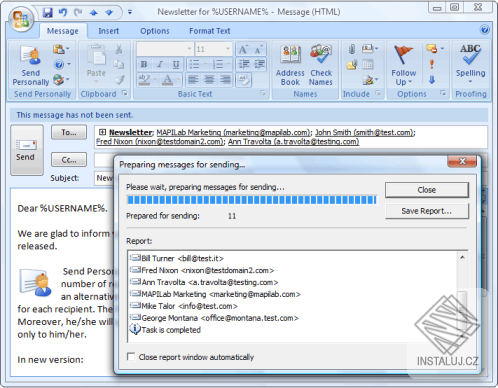Open the Insert ribbon tab

(x=108, y=31)
